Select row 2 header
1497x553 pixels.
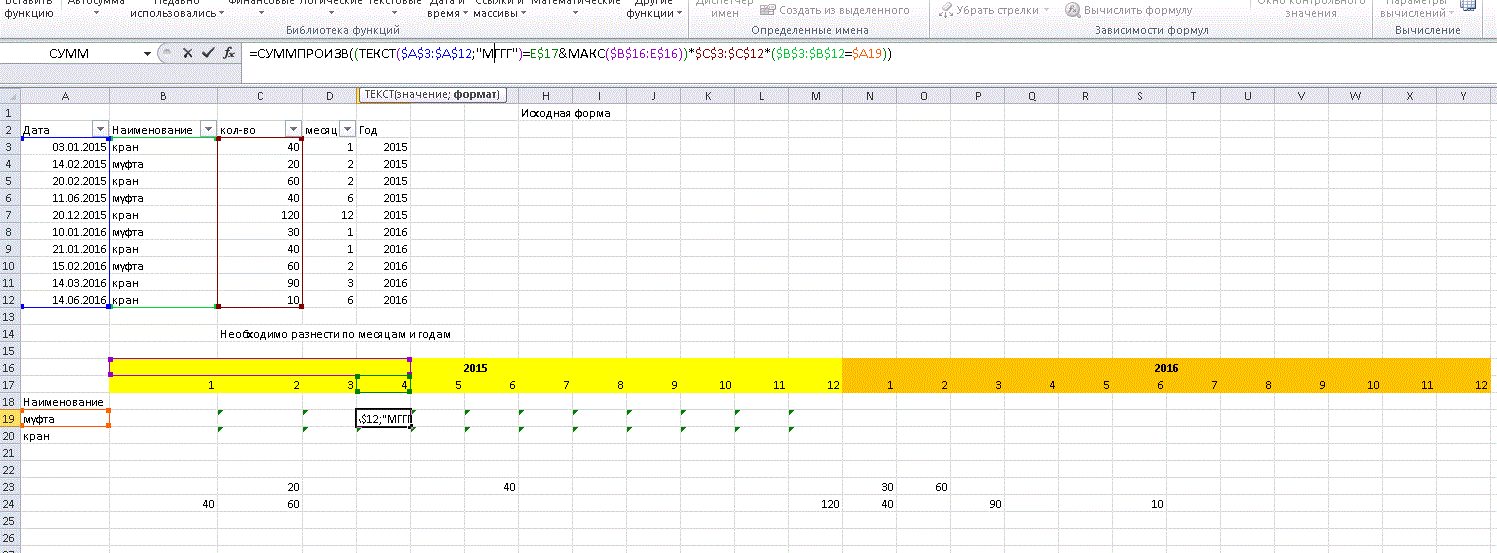click(10, 130)
